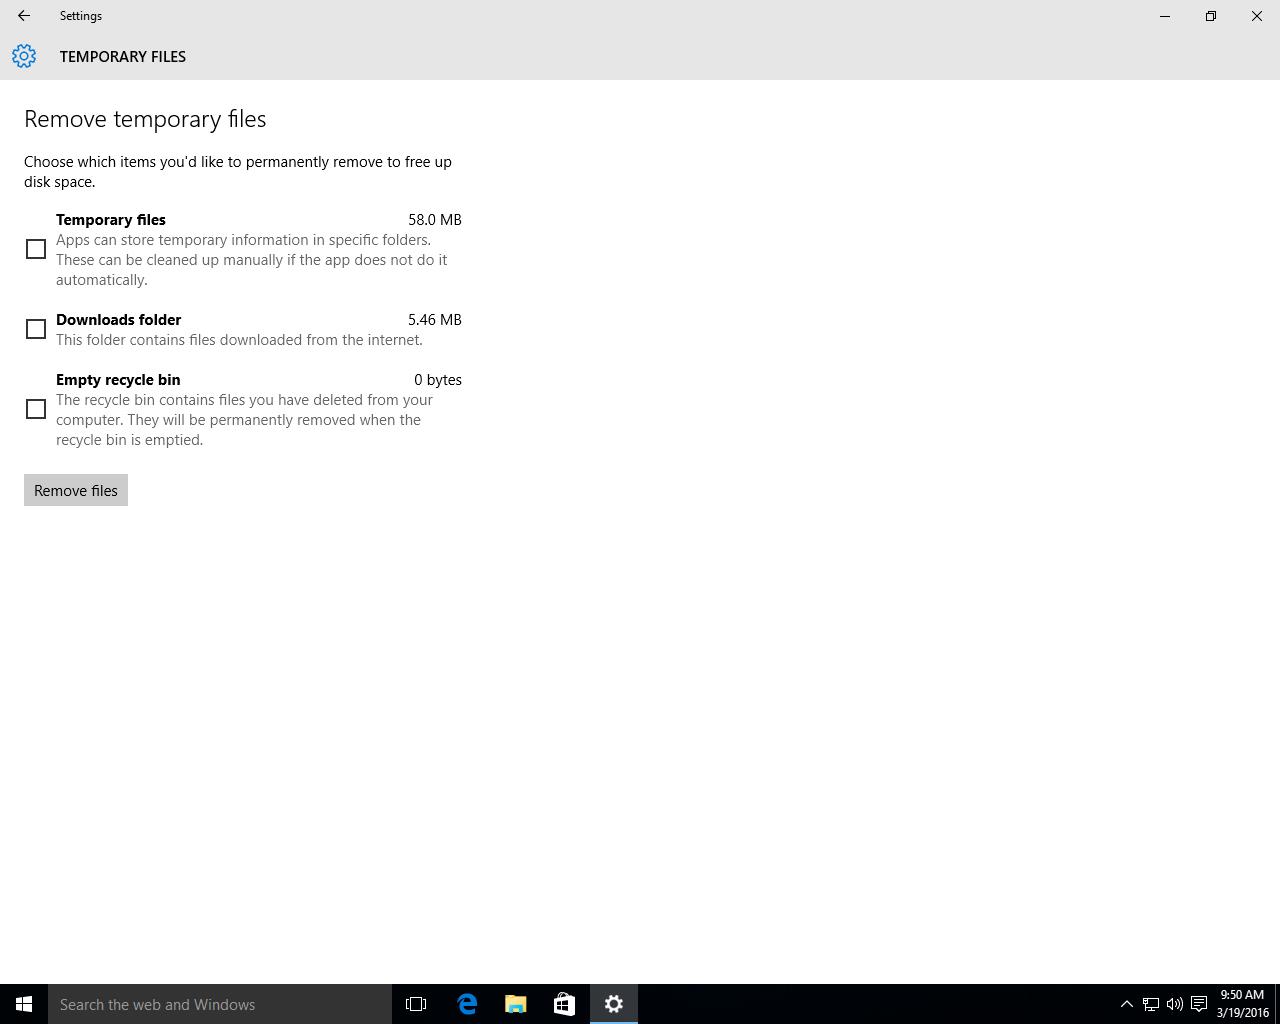Click the Remove files button
This screenshot has height=1024, width=1280.
pos(76,490)
